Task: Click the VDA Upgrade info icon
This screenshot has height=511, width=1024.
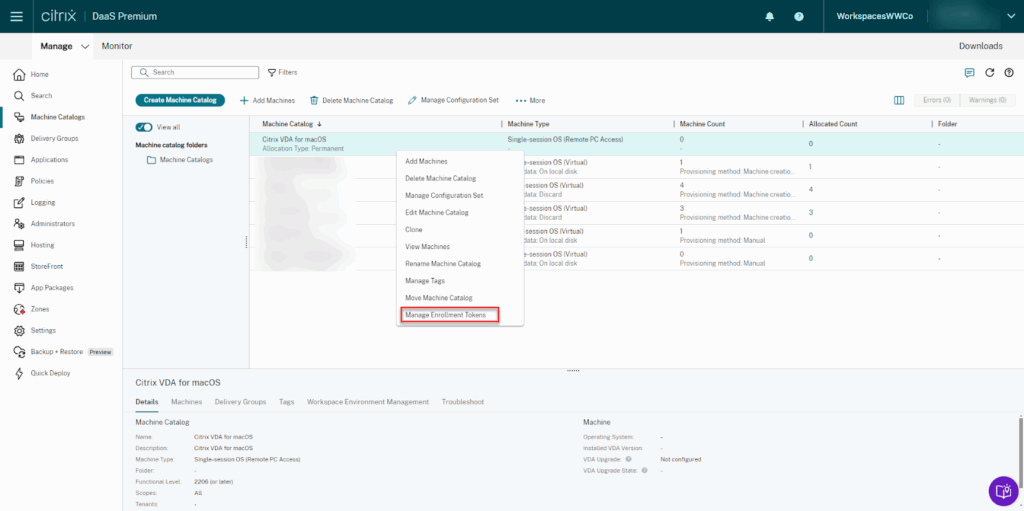Action: coord(631,459)
